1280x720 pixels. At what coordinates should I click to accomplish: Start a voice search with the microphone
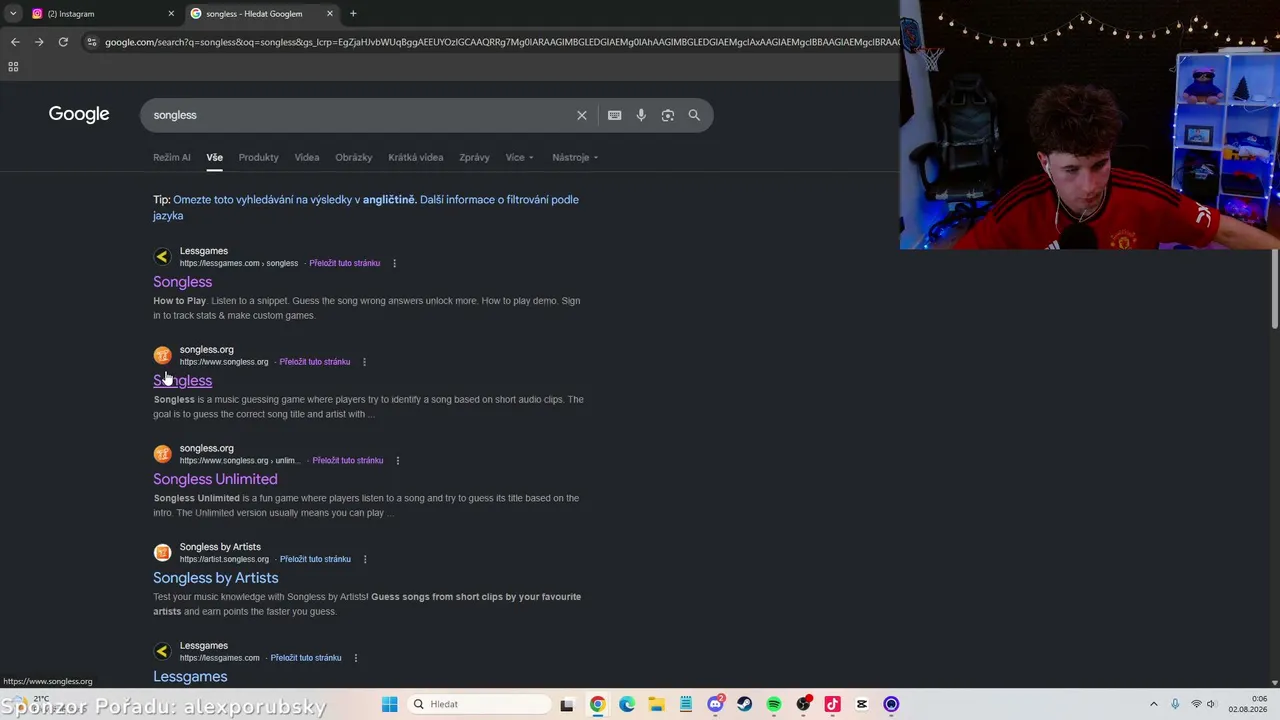pos(641,115)
